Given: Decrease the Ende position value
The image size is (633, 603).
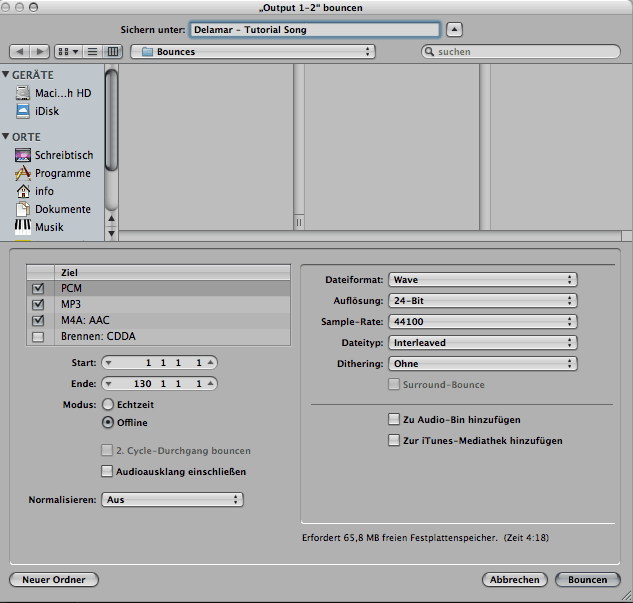Looking at the screenshot, I should point(108,383).
